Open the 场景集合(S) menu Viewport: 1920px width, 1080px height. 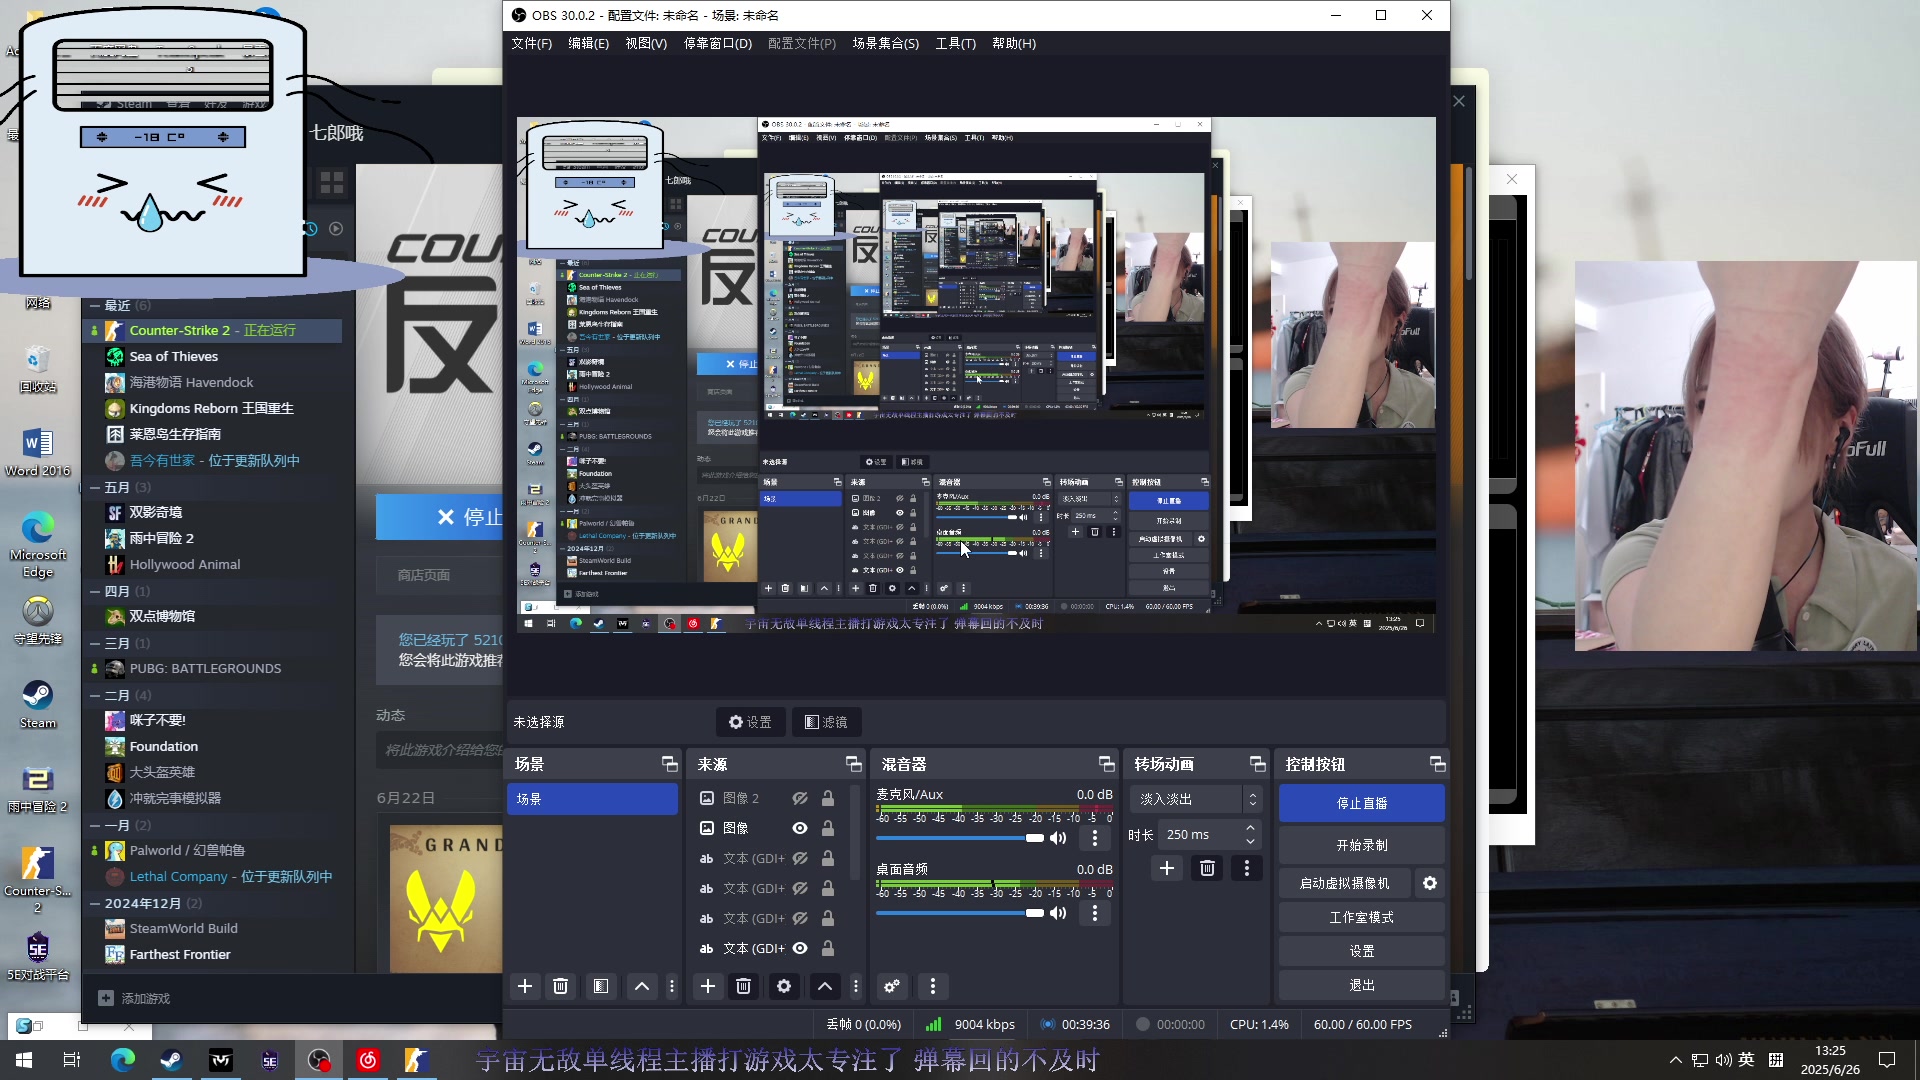[885, 43]
